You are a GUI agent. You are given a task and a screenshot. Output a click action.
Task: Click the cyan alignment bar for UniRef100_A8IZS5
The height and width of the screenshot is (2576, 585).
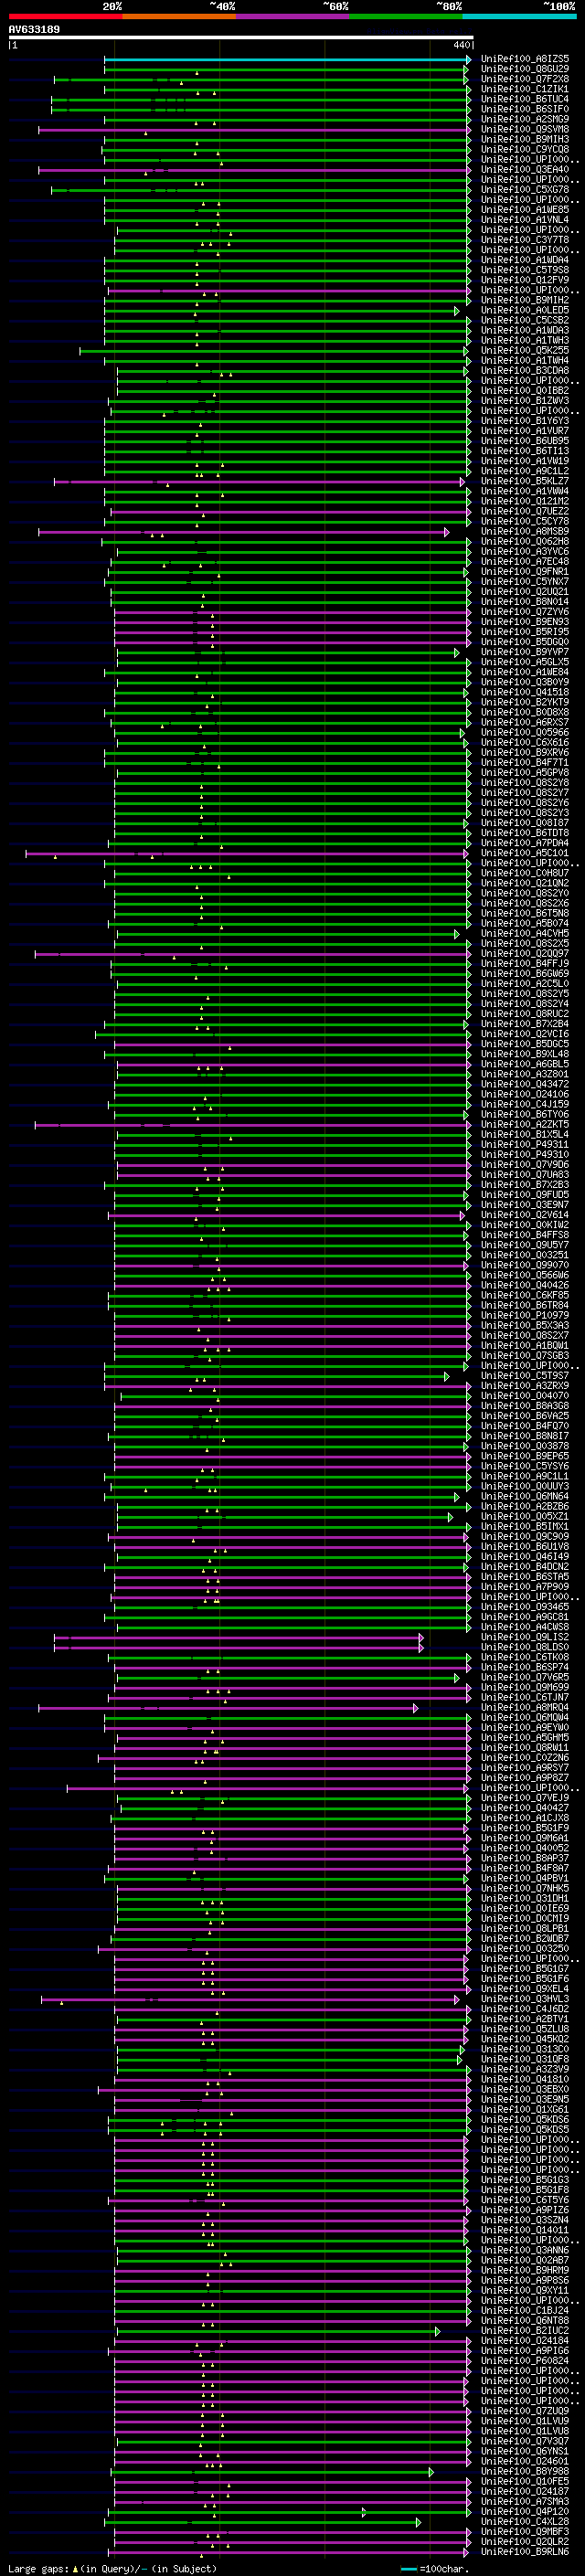click(287, 60)
